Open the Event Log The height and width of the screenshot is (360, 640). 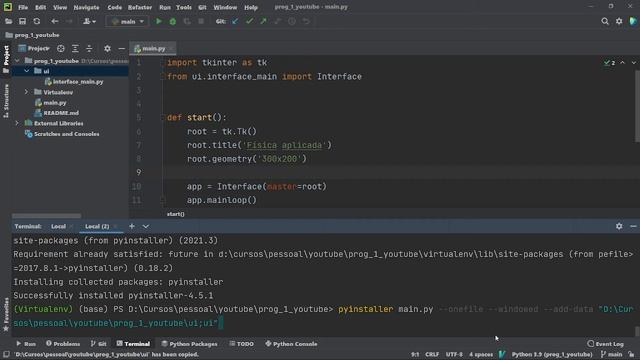605,344
